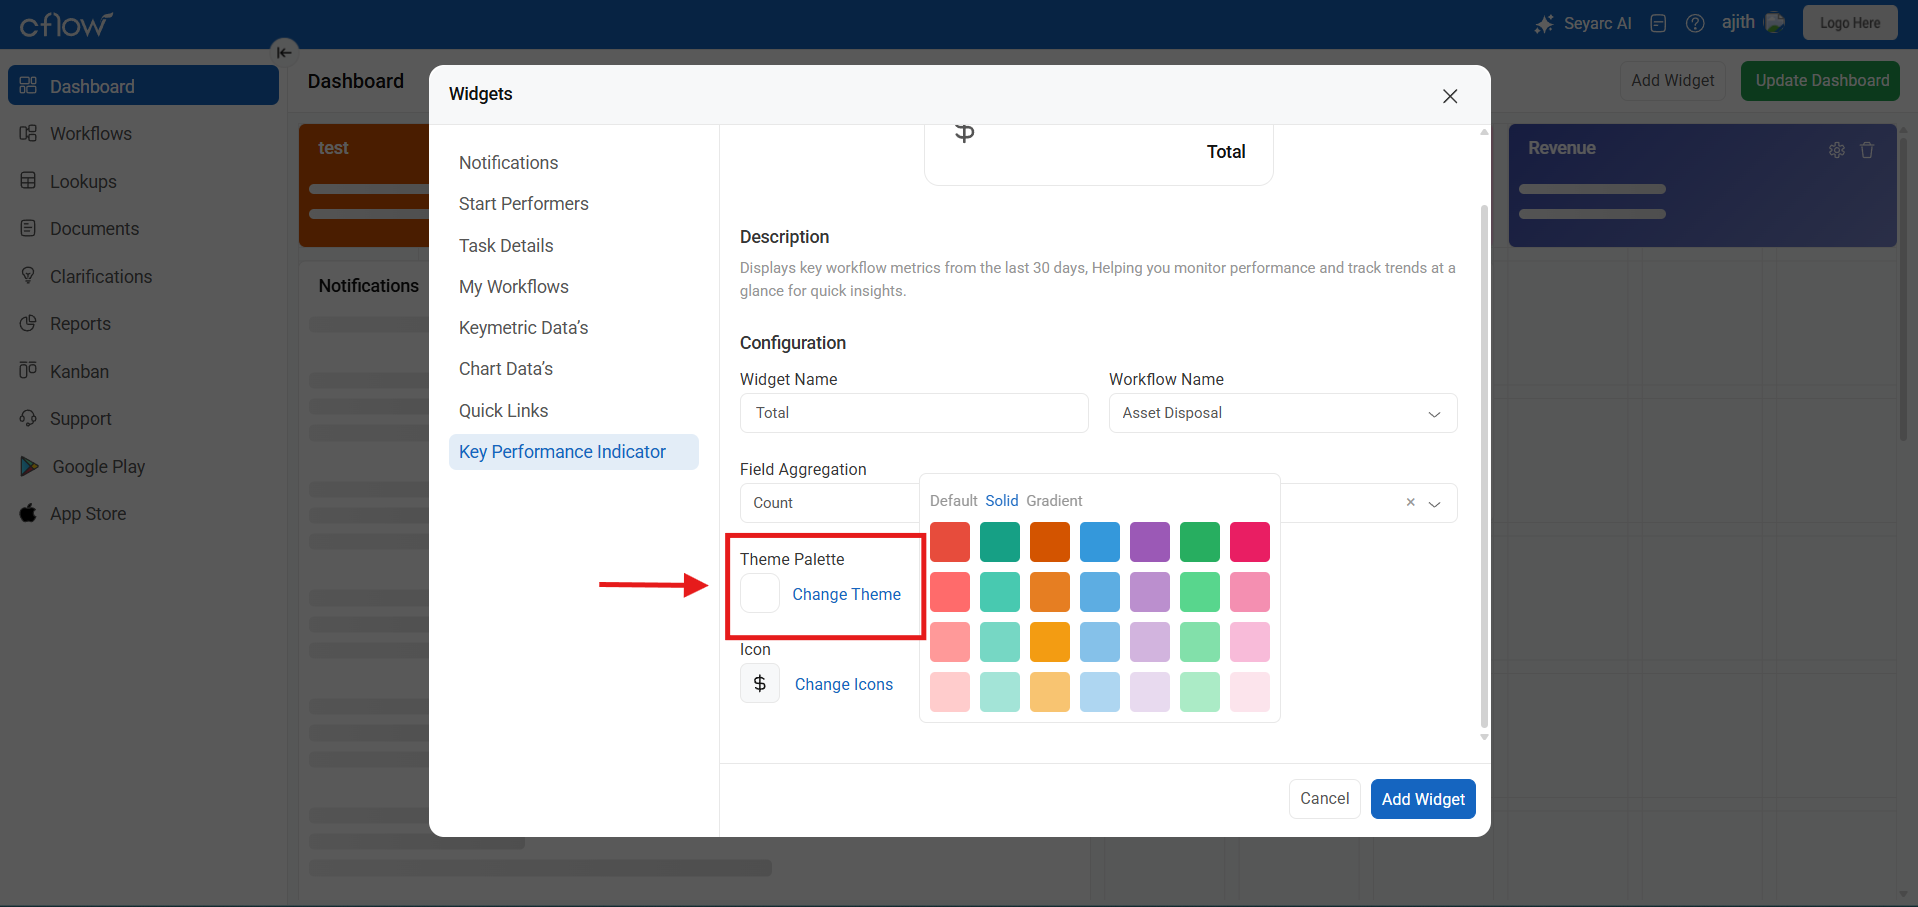
Task: Expand the Workflow Name dropdown
Action: point(1434,414)
